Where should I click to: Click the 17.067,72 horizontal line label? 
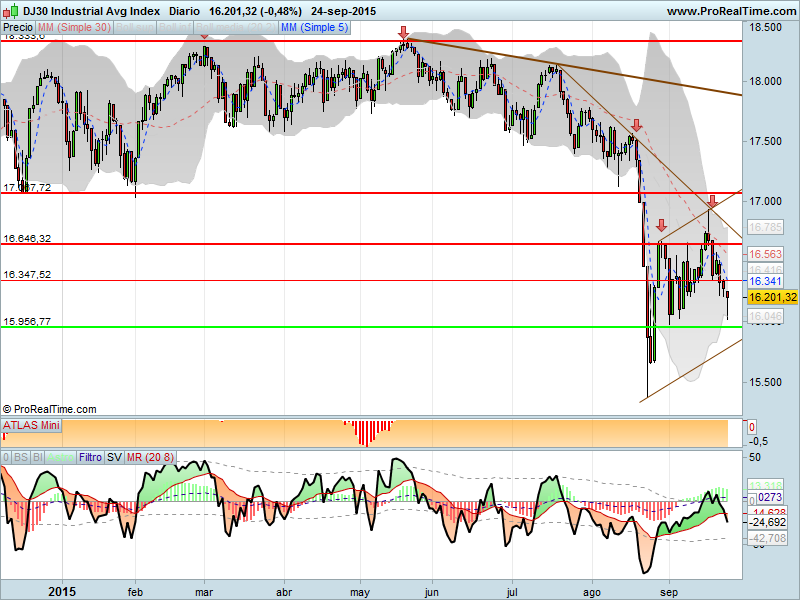(x=27, y=187)
